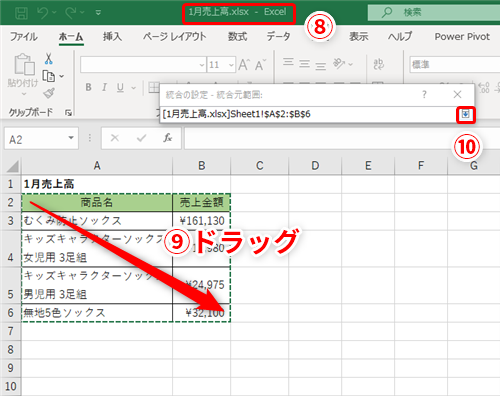Switch to the 挿入 ribbon tab

pos(112,36)
